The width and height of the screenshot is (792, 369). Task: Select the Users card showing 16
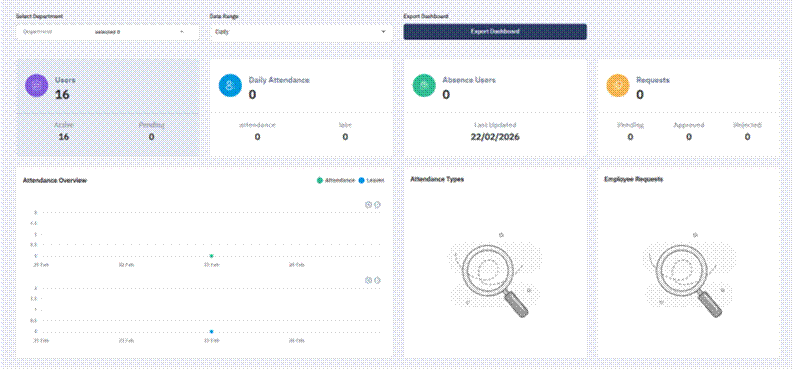point(108,108)
